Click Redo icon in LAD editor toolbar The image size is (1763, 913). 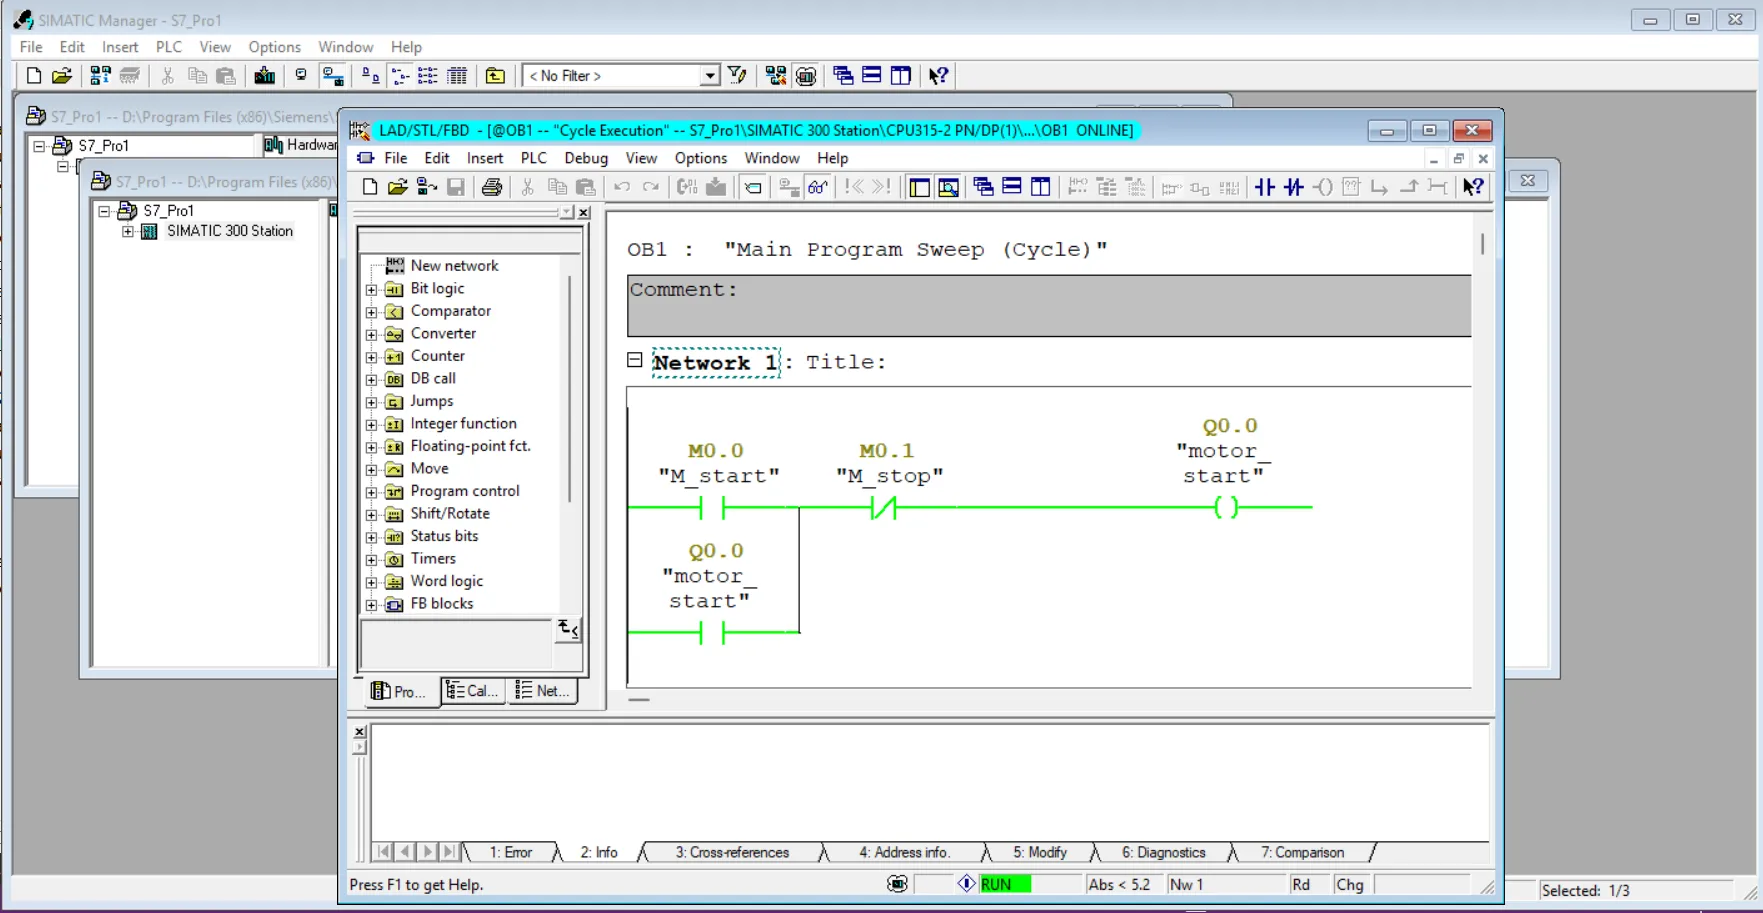651,187
